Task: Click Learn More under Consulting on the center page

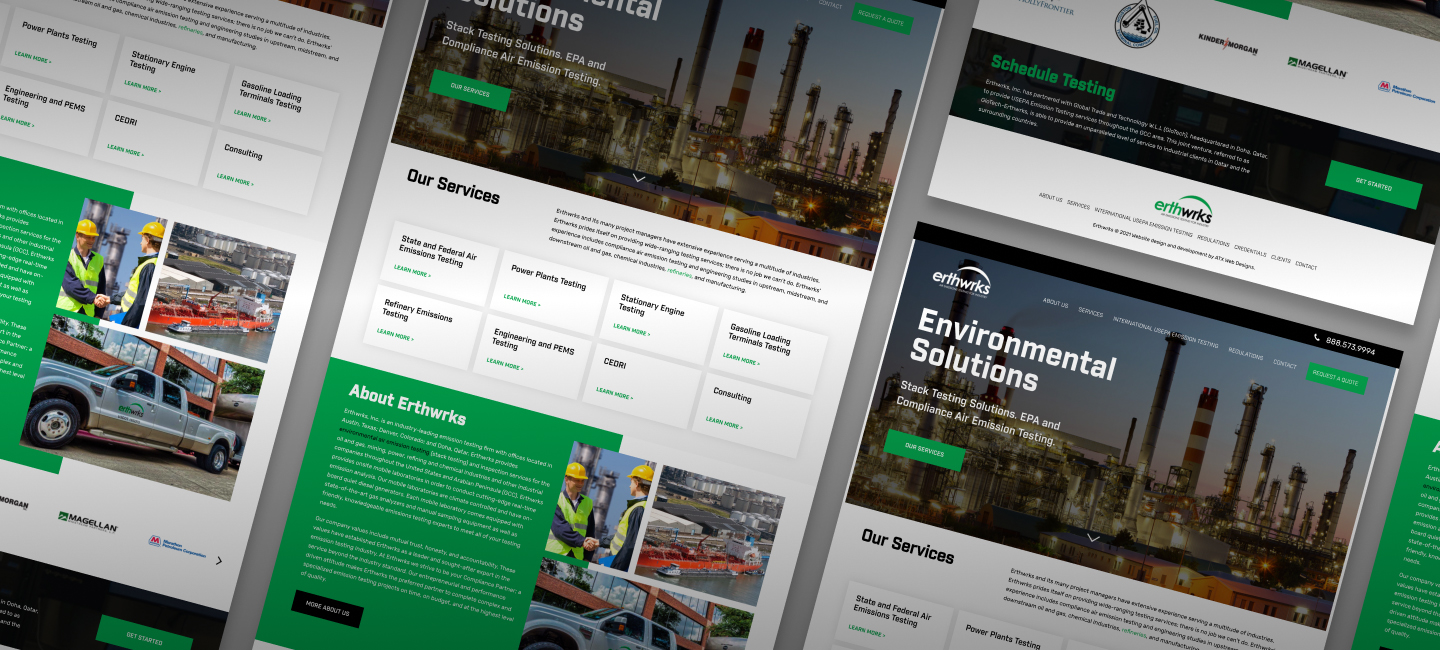Action: [x=724, y=423]
